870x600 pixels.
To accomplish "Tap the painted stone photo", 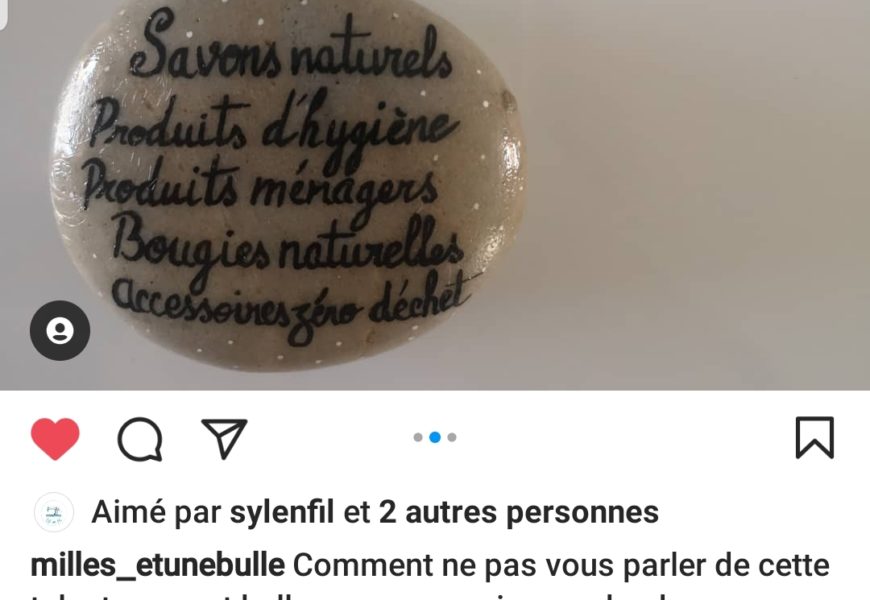I will point(289,183).
